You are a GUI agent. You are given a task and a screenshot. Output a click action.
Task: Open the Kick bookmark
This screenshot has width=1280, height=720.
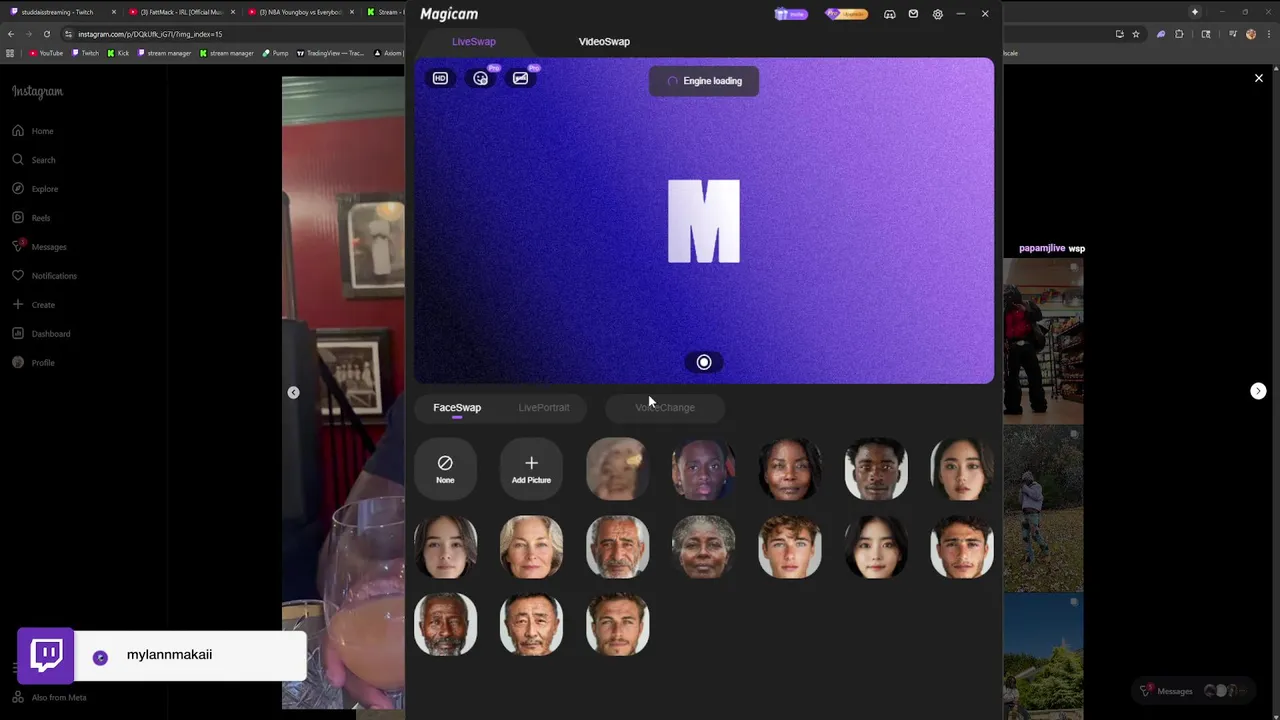(x=119, y=53)
